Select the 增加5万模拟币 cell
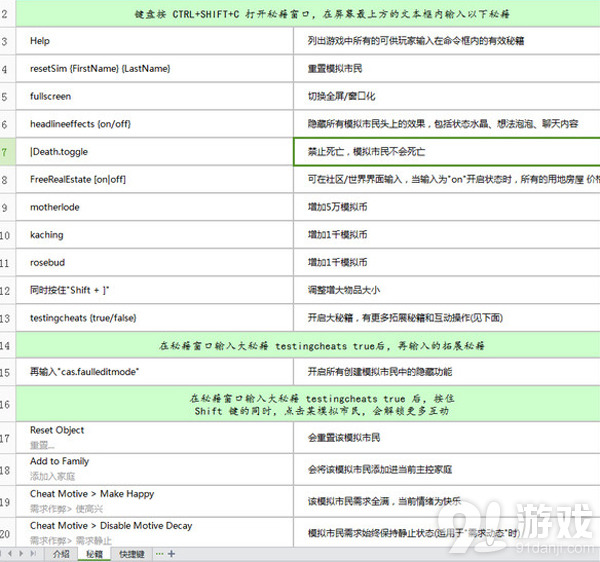The width and height of the screenshot is (600, 562). (447, 207)
